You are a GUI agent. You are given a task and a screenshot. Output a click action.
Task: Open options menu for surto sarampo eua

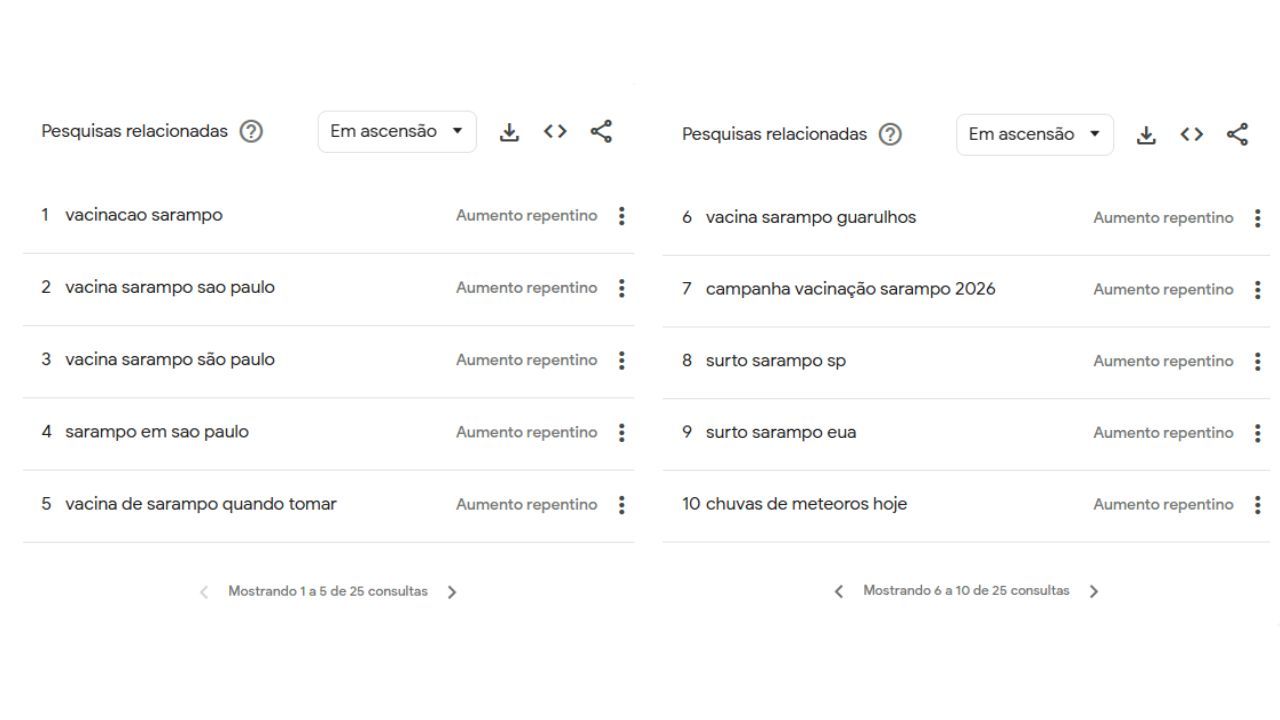point(1257,433)
